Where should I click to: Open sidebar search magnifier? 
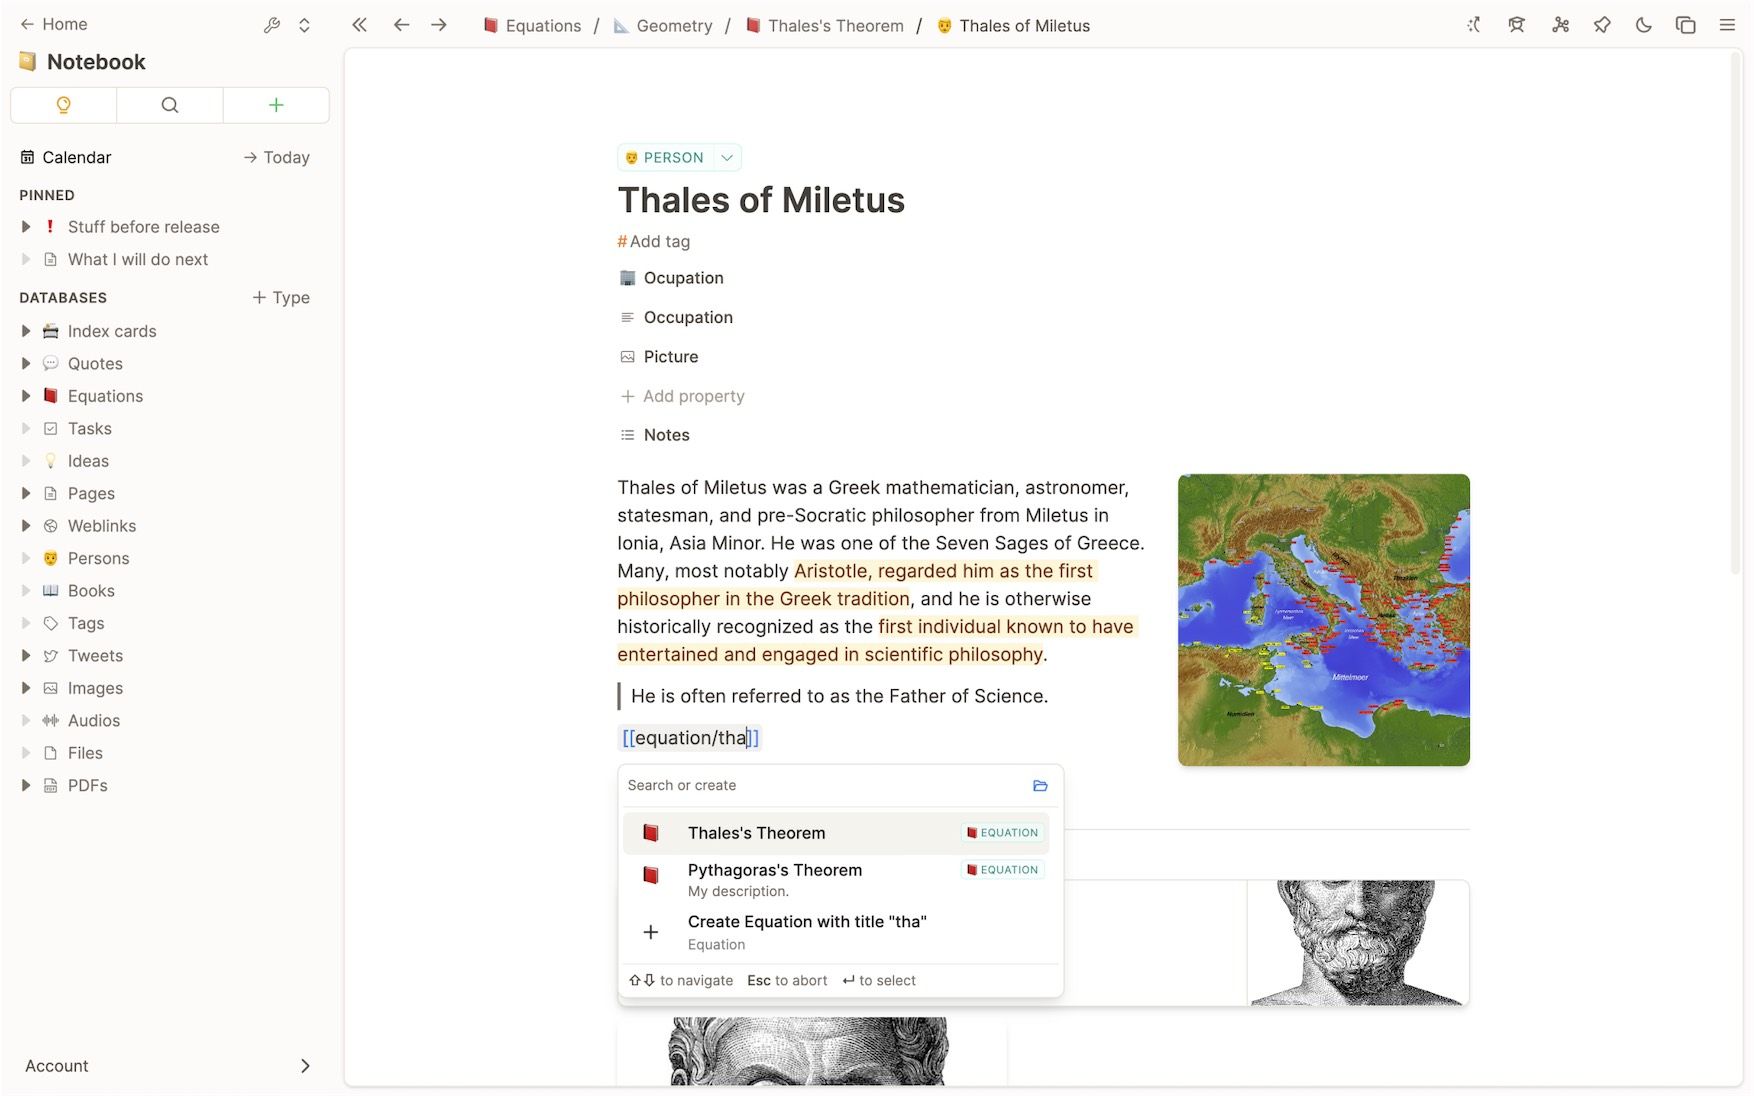click(x=170, y=105)
